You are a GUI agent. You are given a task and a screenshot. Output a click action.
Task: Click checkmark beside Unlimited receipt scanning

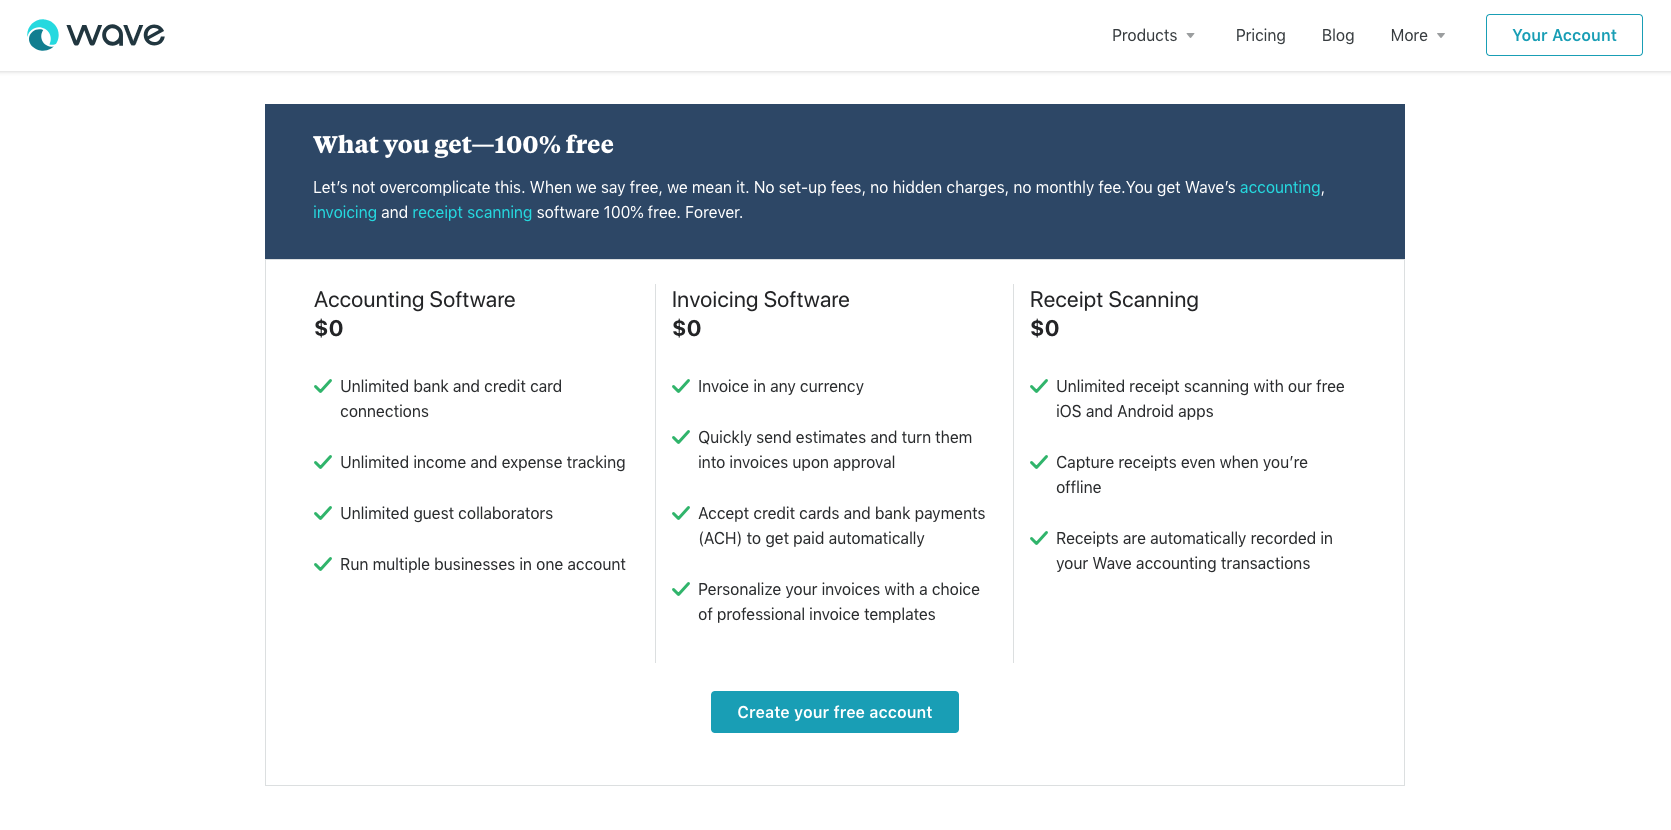[x=1039, y=386]
